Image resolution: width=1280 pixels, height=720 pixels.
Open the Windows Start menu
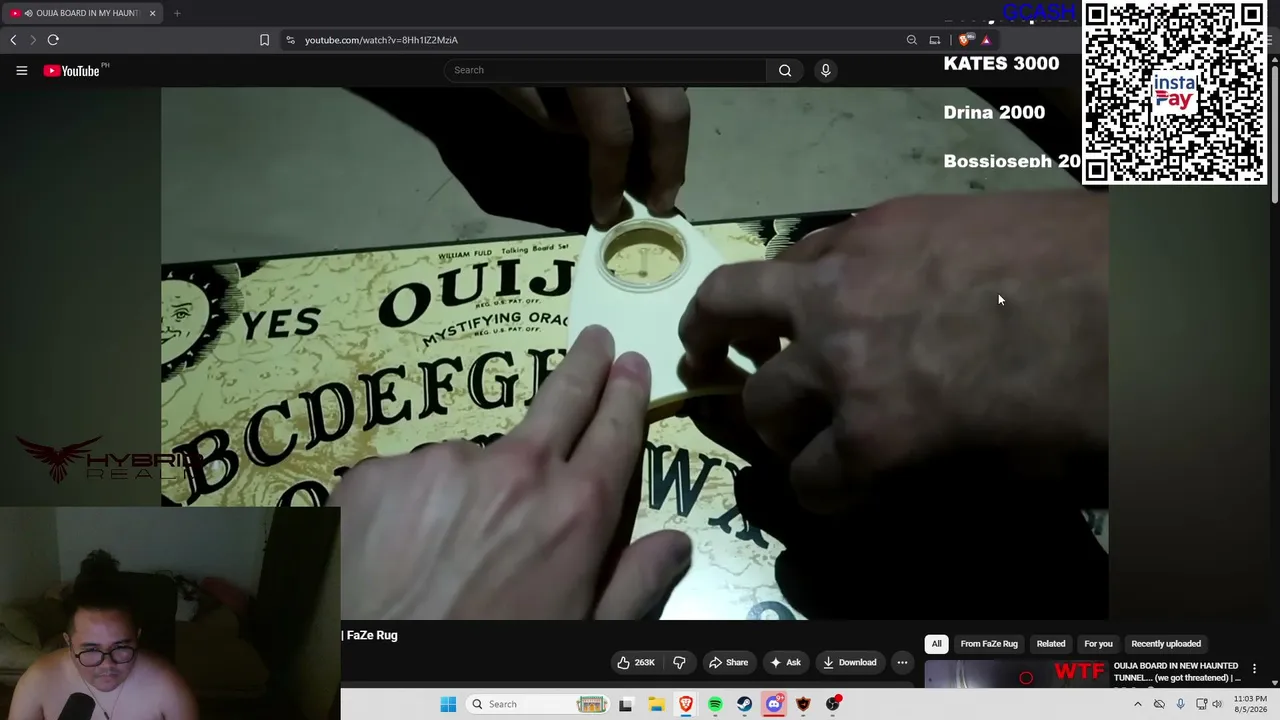(448, 704)
